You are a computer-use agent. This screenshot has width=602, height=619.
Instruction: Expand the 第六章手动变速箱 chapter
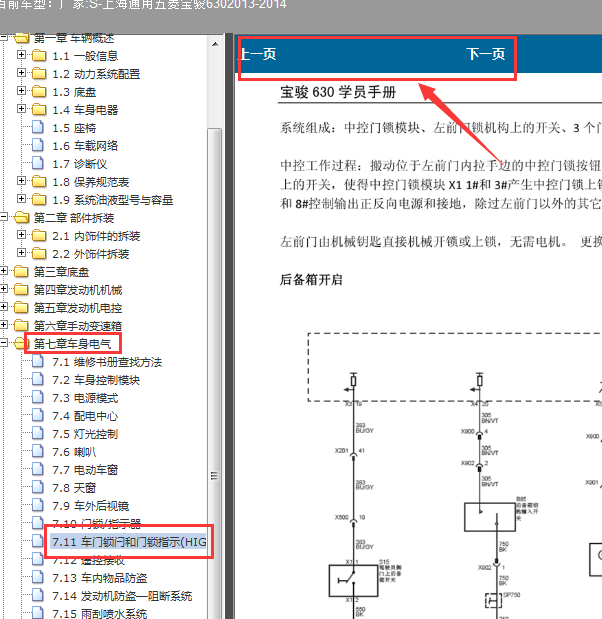(x=4, y=325)
